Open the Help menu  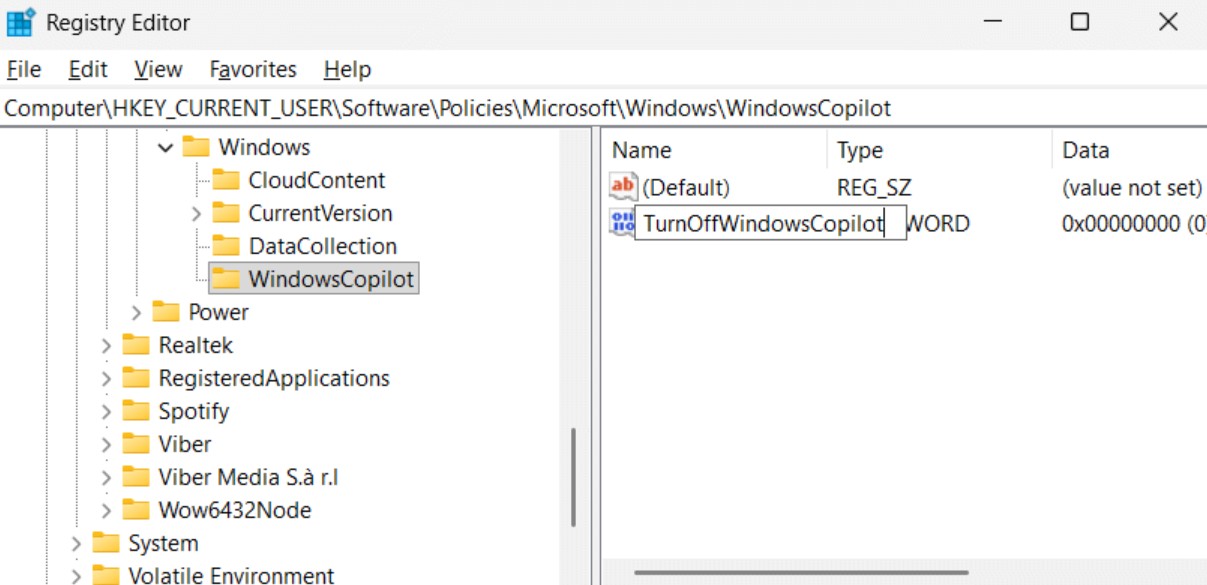347,70
